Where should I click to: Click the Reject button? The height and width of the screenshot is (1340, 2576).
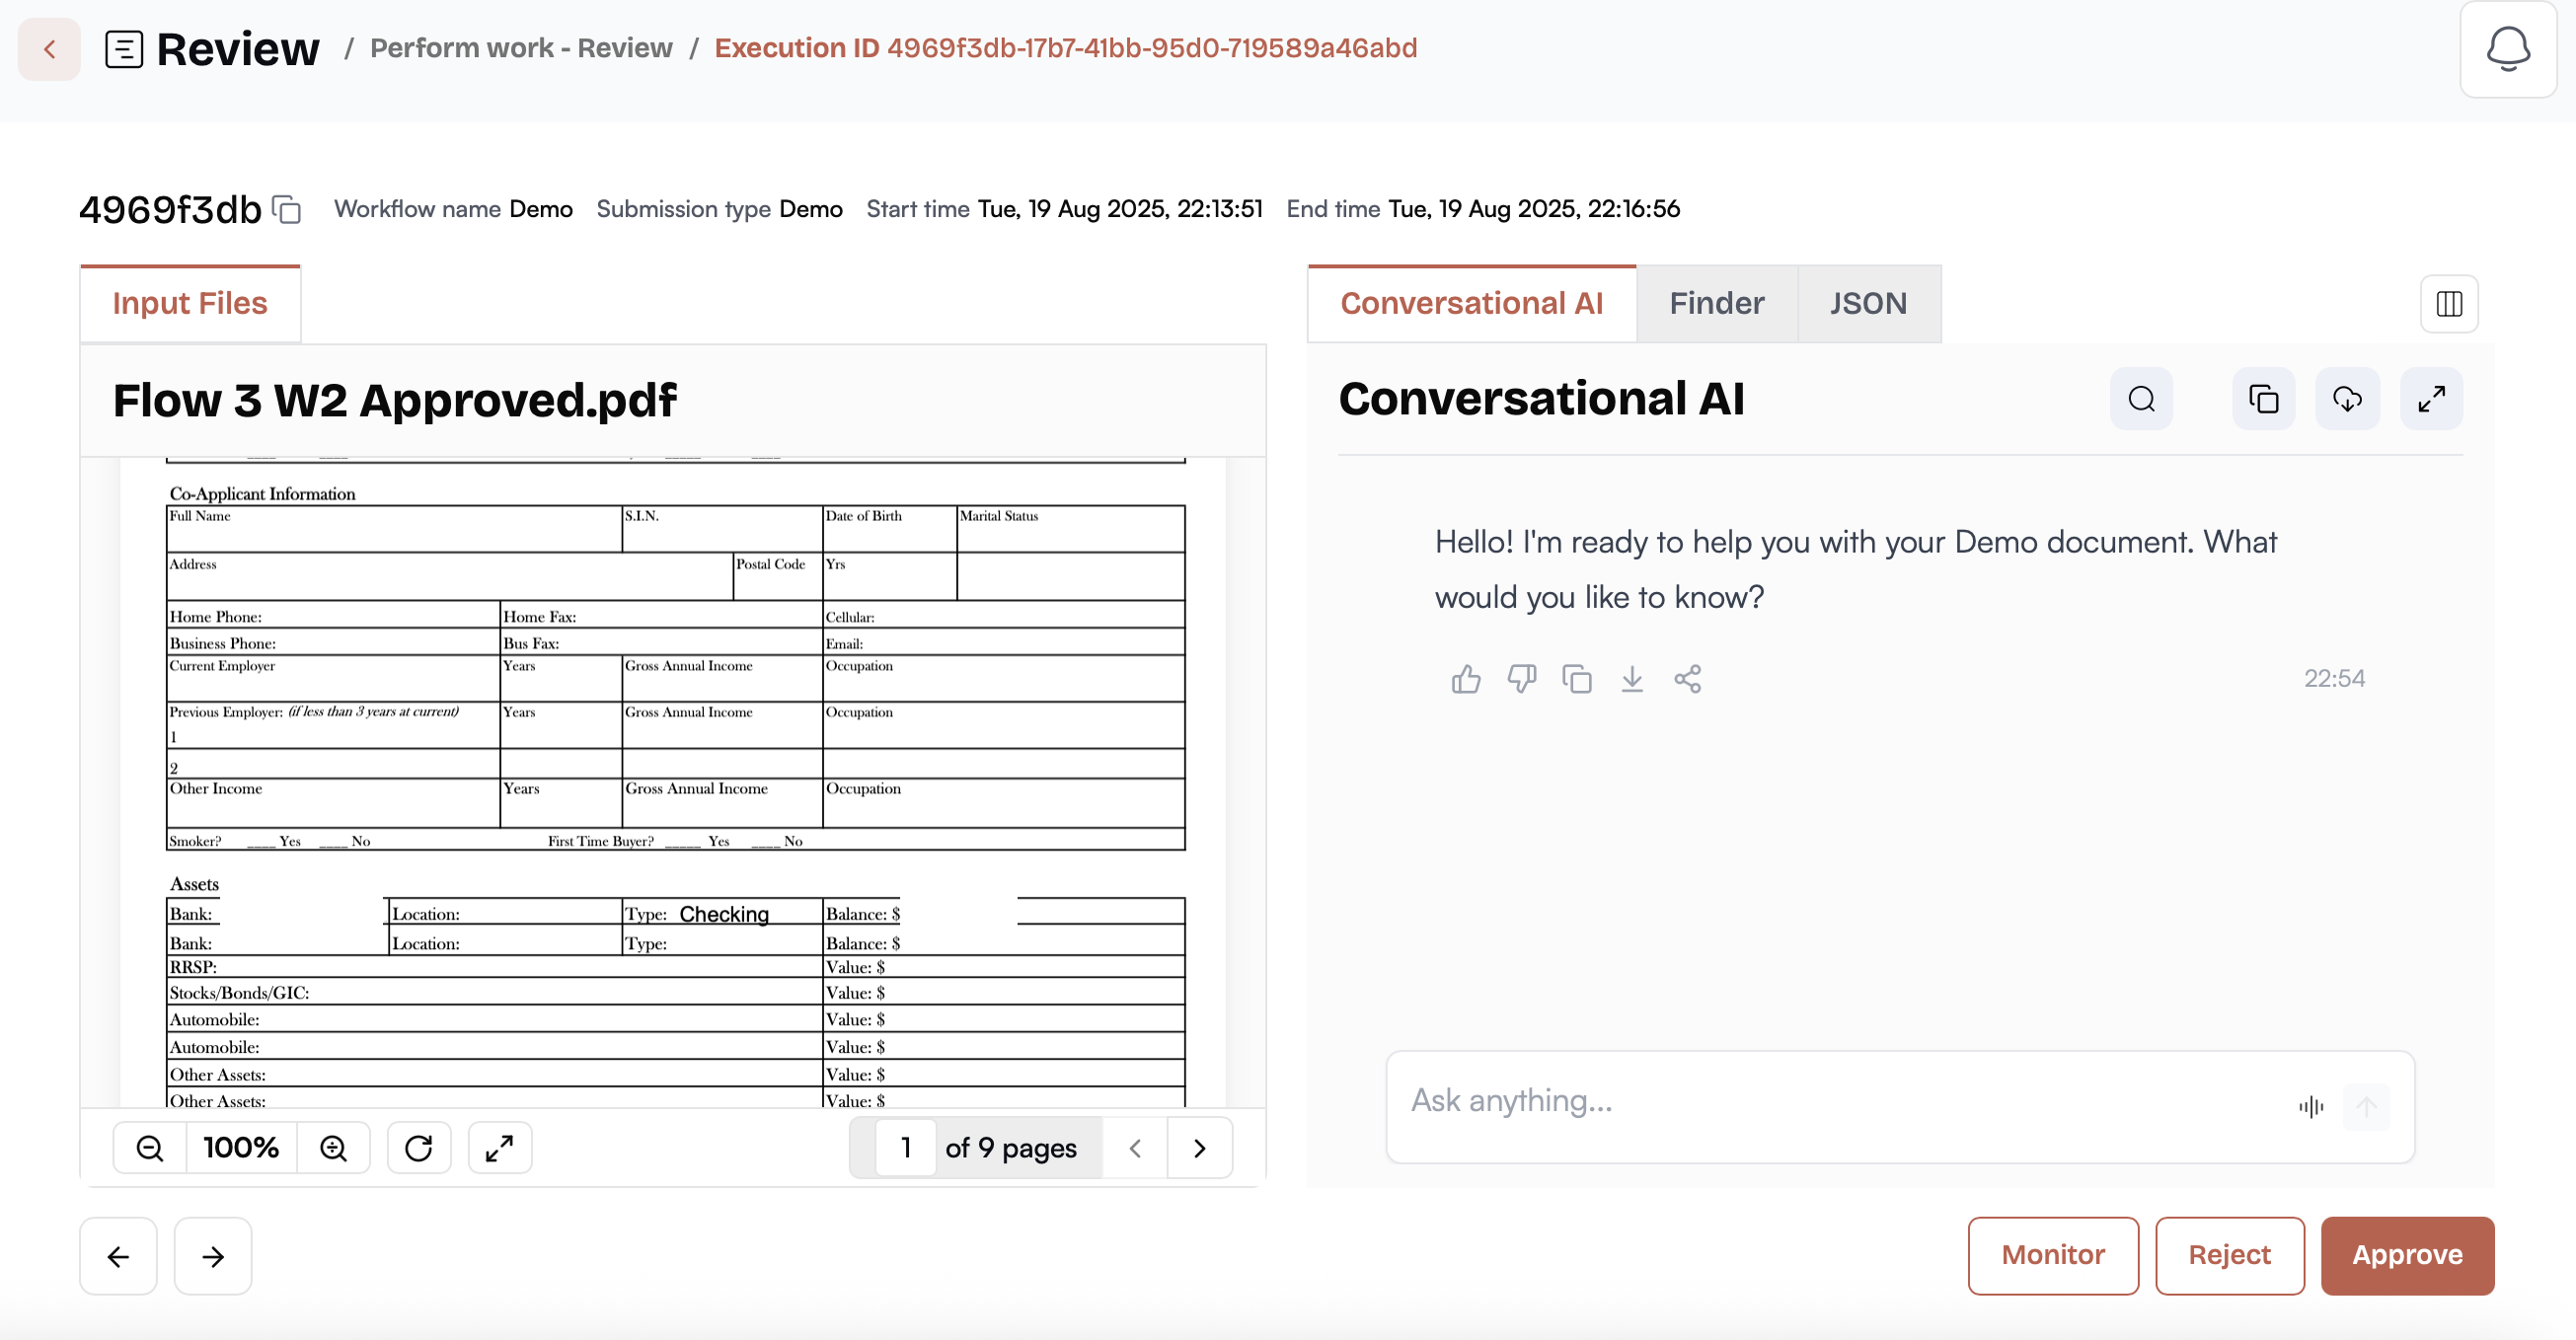click(x=2229, y=1255)
